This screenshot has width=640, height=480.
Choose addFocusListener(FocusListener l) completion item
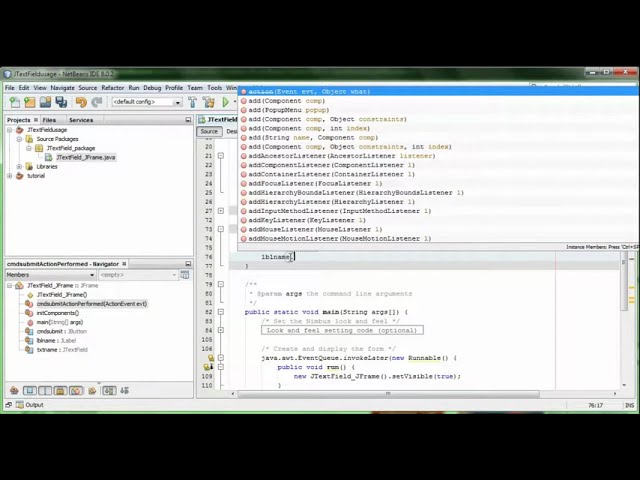[438, 184]
